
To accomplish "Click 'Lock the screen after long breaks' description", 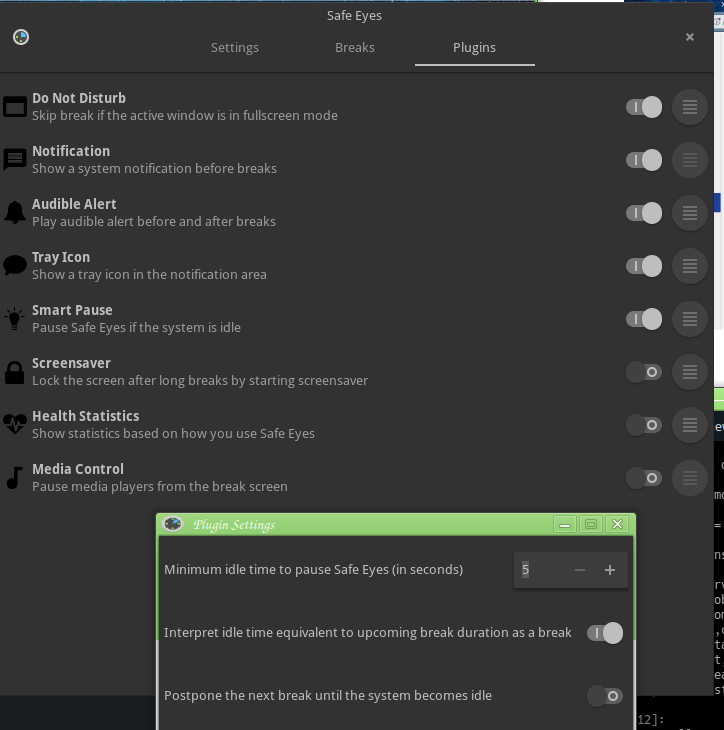I will 200,381.
